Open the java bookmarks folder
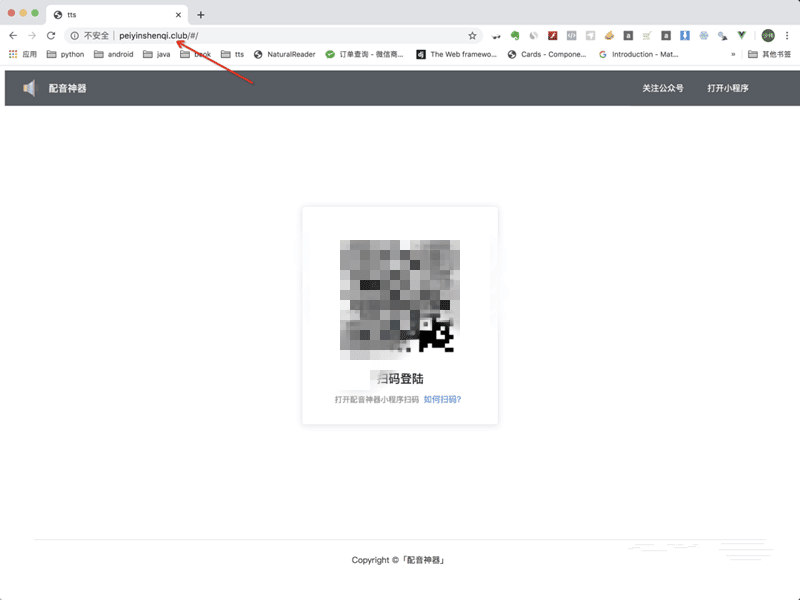This screenshot has height=600, width=800. coord(157,54)
